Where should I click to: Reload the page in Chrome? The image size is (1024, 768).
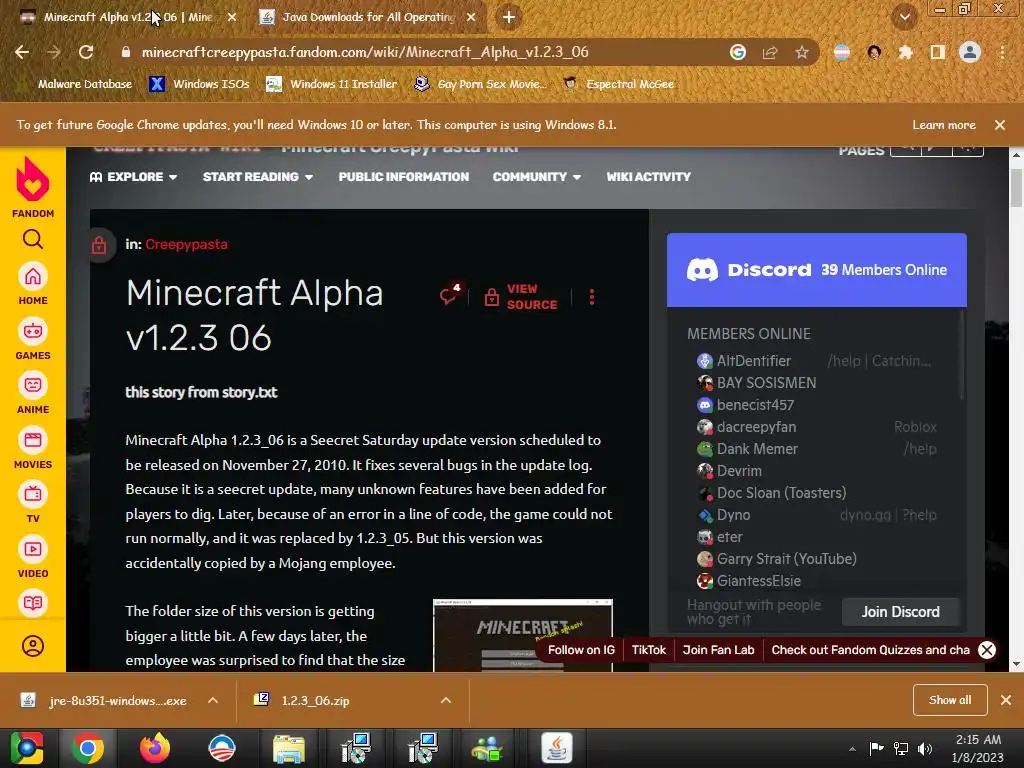pyautogui.click(x=86, y=52)
